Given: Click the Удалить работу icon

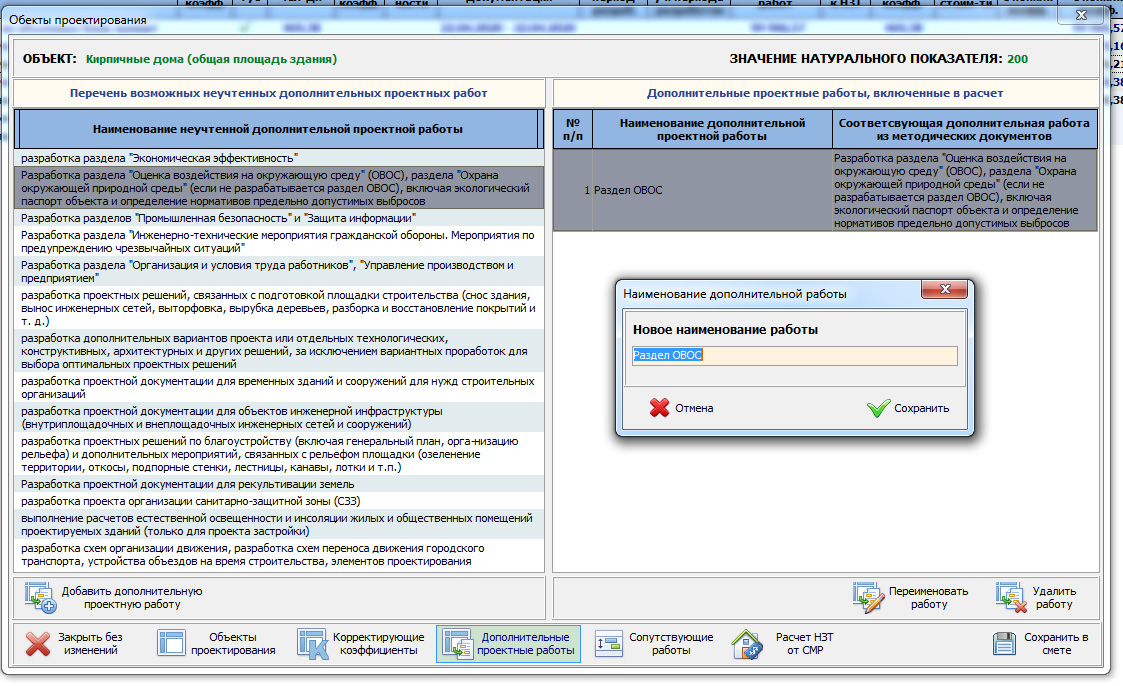Looking at the screenshot, I should tap(1011, 597).
